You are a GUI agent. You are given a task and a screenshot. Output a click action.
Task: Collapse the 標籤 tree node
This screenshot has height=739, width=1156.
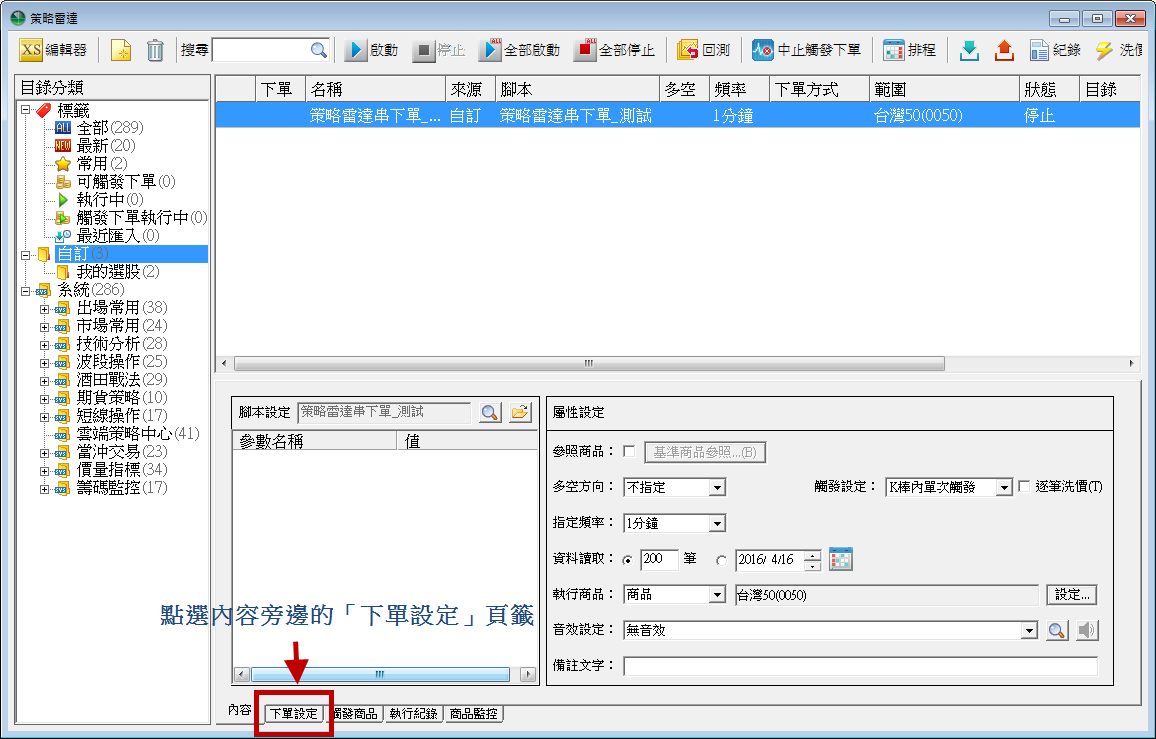pos(26,110)
